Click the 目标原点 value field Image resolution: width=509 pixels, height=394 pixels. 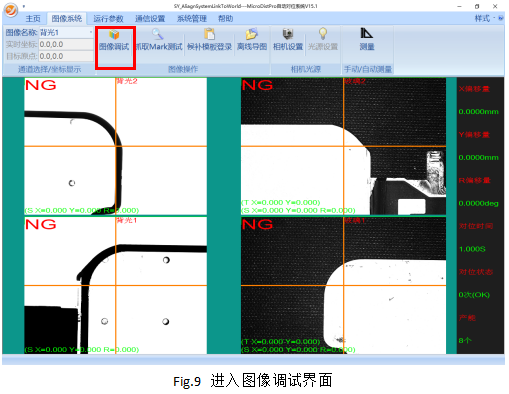click(66, 56)
